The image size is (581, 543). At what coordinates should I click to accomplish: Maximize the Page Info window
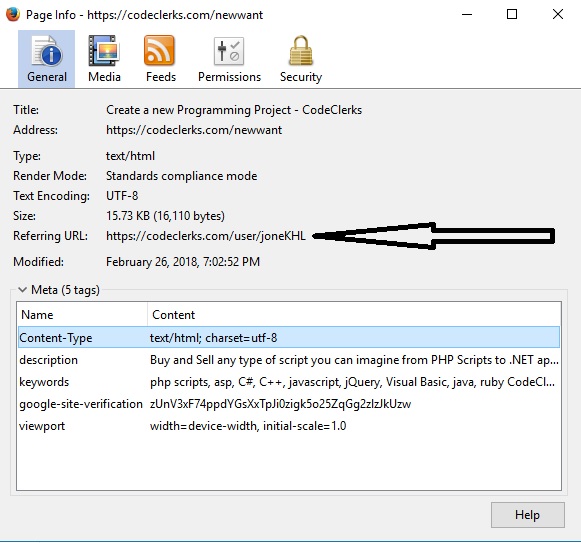point(512,14)
